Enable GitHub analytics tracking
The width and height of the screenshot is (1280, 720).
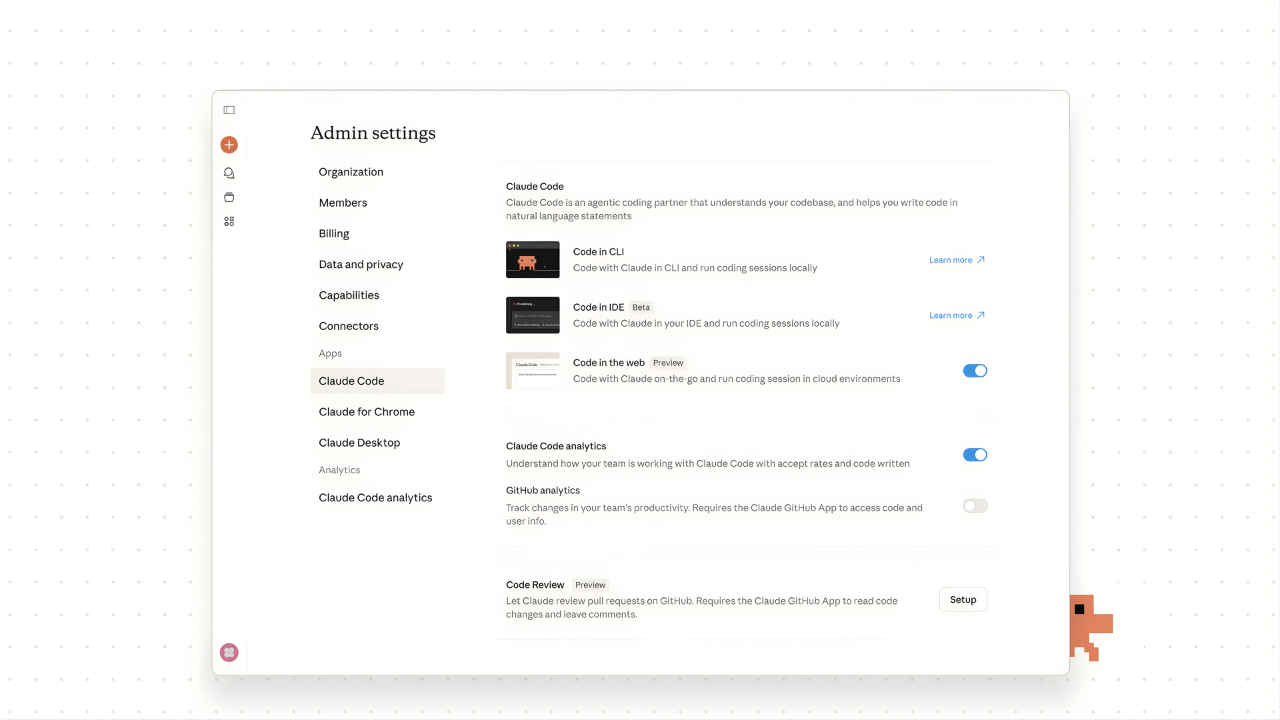pos(974,505)
